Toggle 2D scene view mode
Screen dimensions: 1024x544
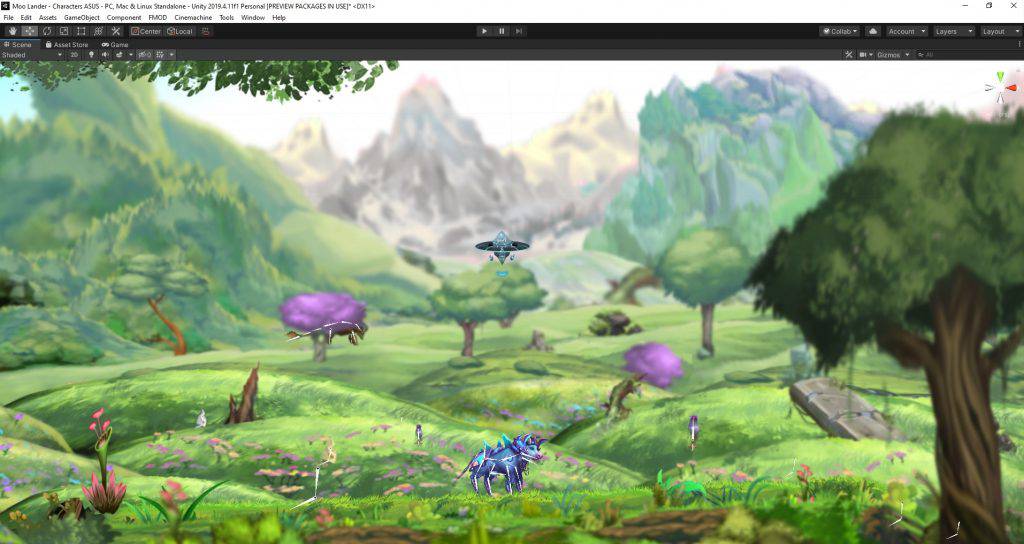74,55
